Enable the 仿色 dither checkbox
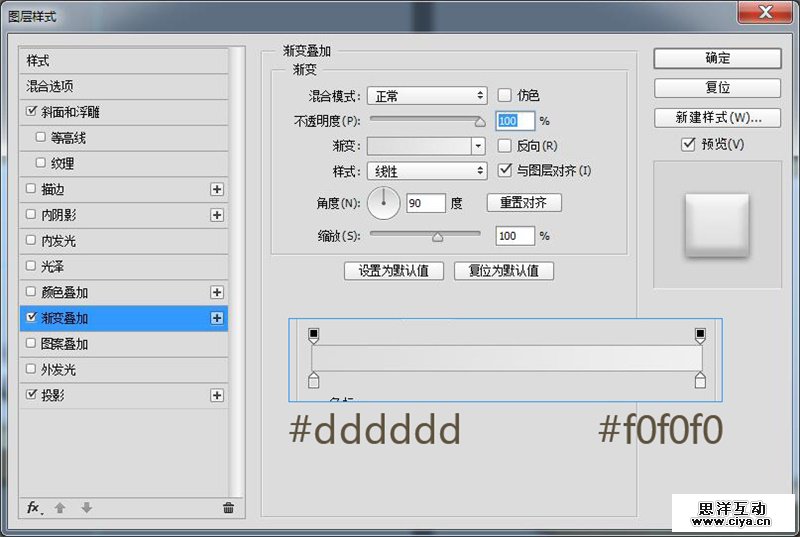The height and width of the screenshot is (537, 800). [x=505, y=95]
